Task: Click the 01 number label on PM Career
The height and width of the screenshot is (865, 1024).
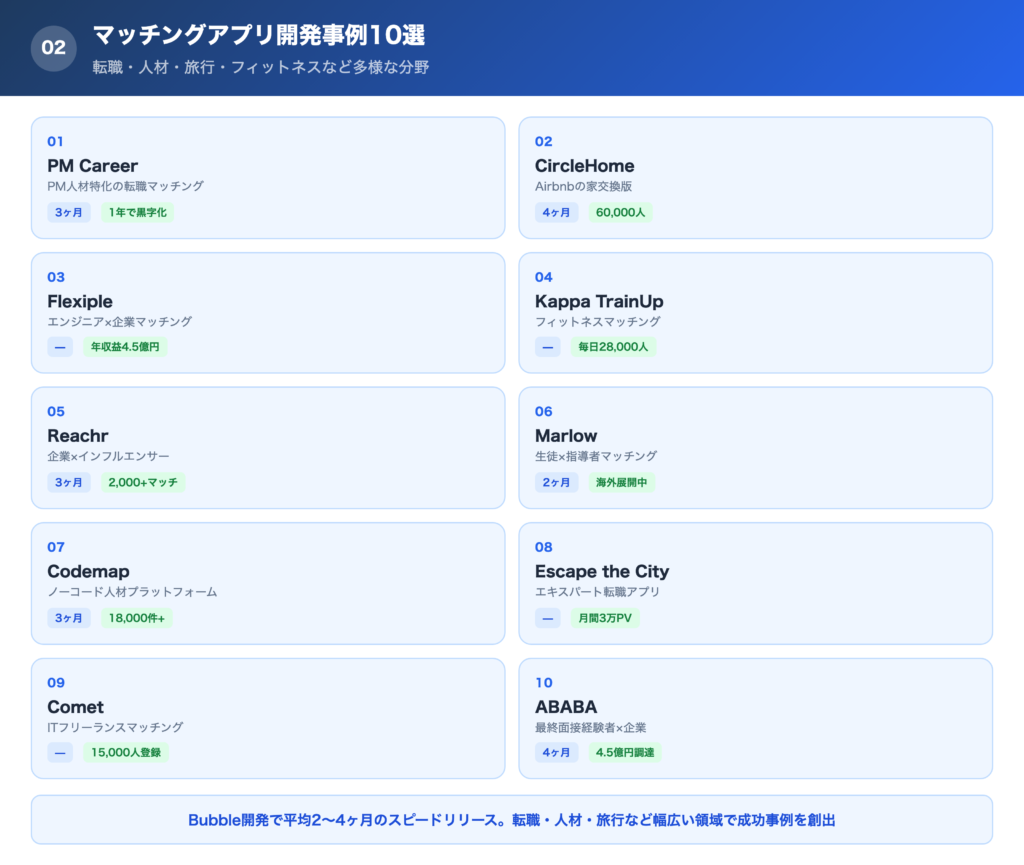Action: [x=56, y=142]
